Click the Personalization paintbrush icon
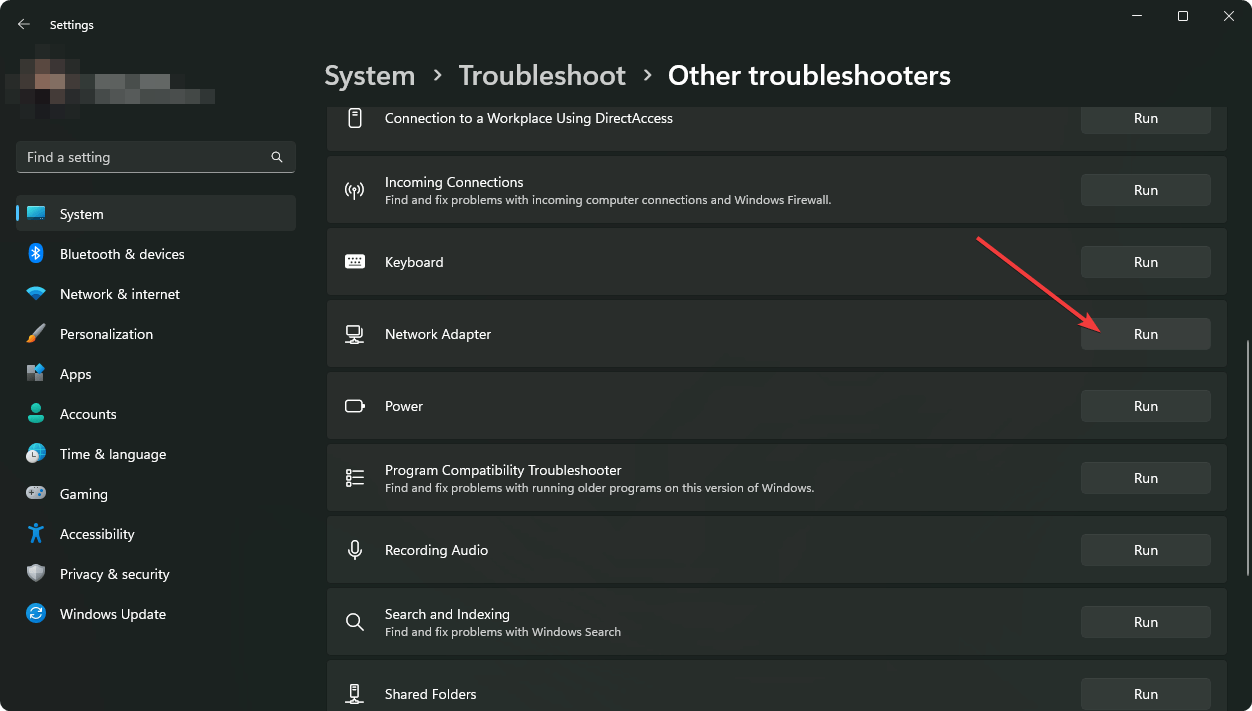 36,334
